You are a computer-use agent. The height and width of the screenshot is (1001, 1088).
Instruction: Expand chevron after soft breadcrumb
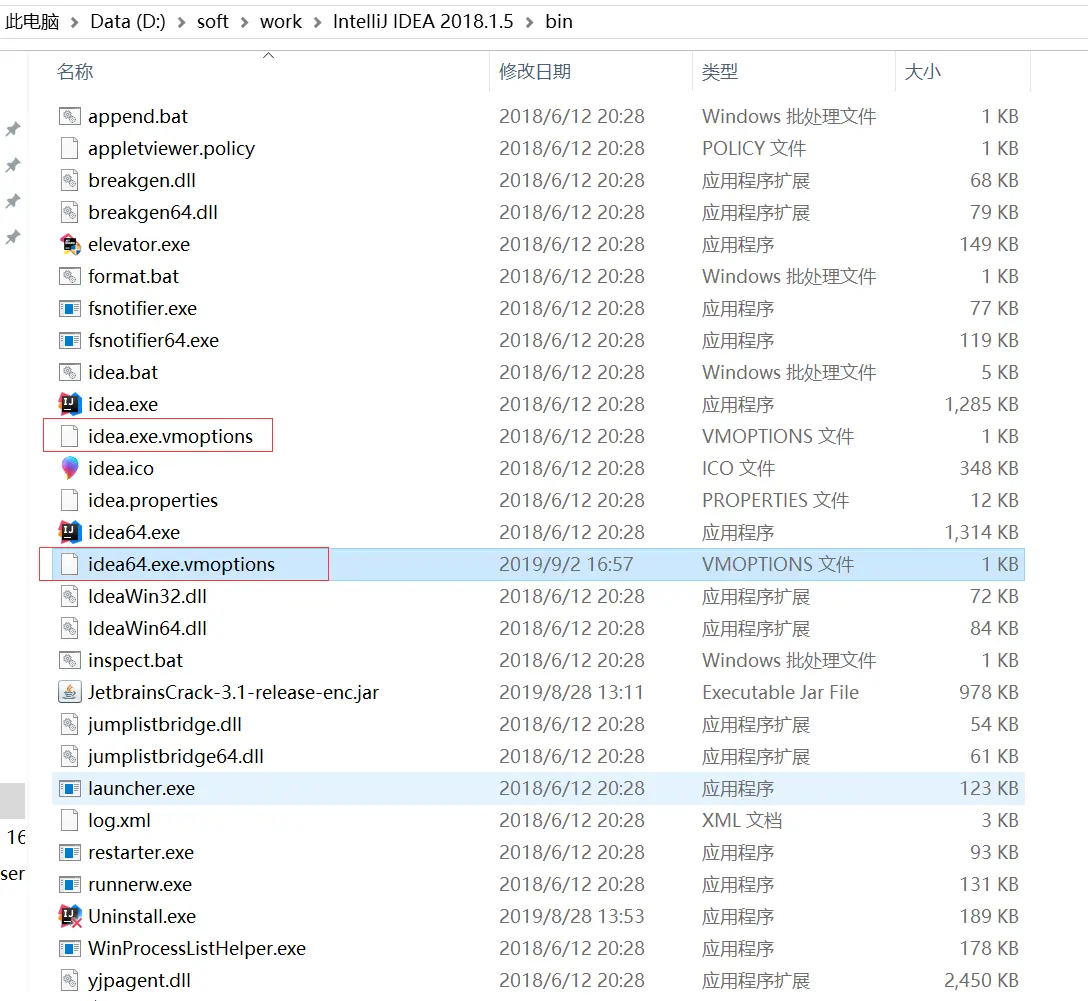244,23
